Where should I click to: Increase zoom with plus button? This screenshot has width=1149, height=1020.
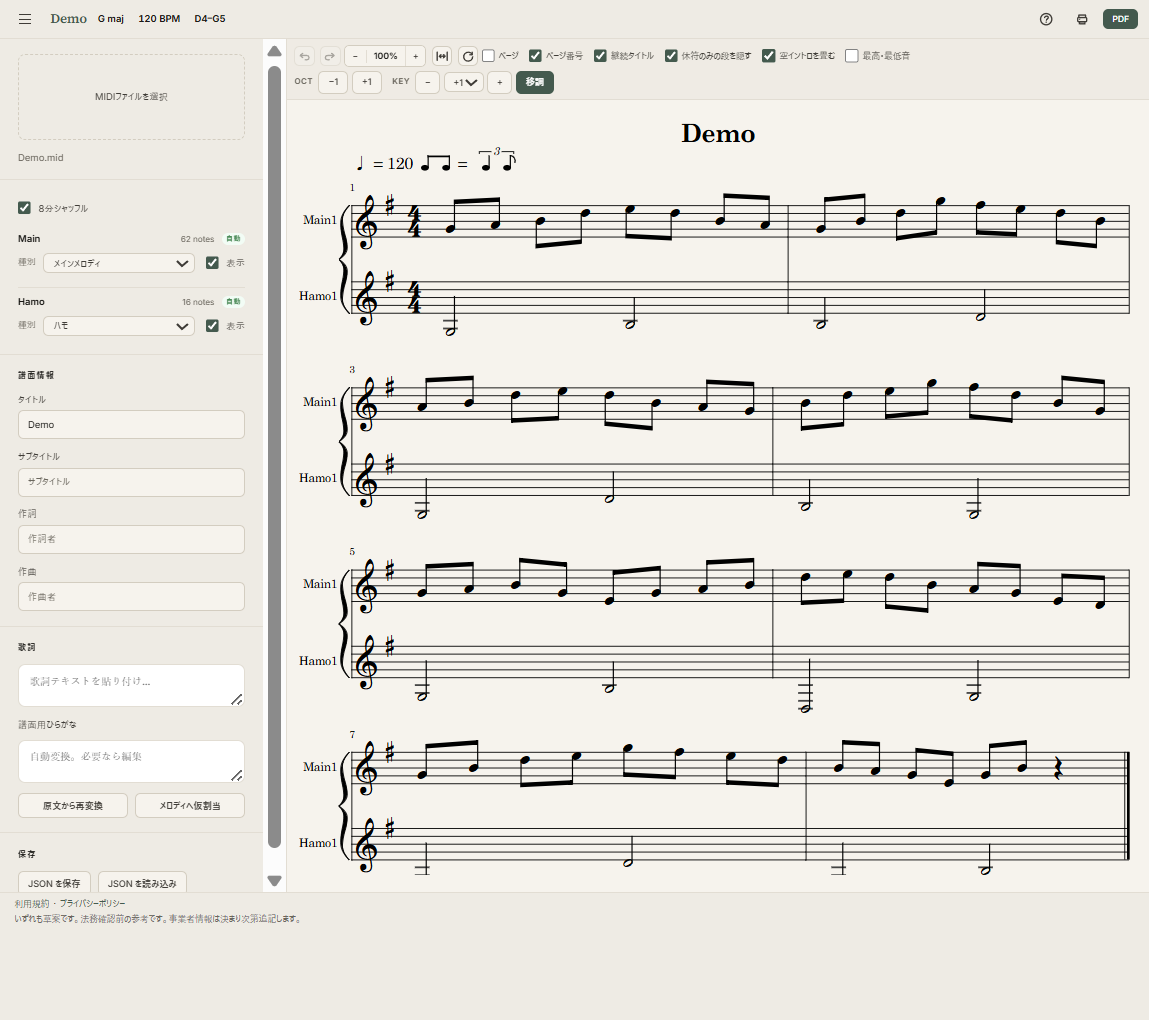click(x=415, y=56)
